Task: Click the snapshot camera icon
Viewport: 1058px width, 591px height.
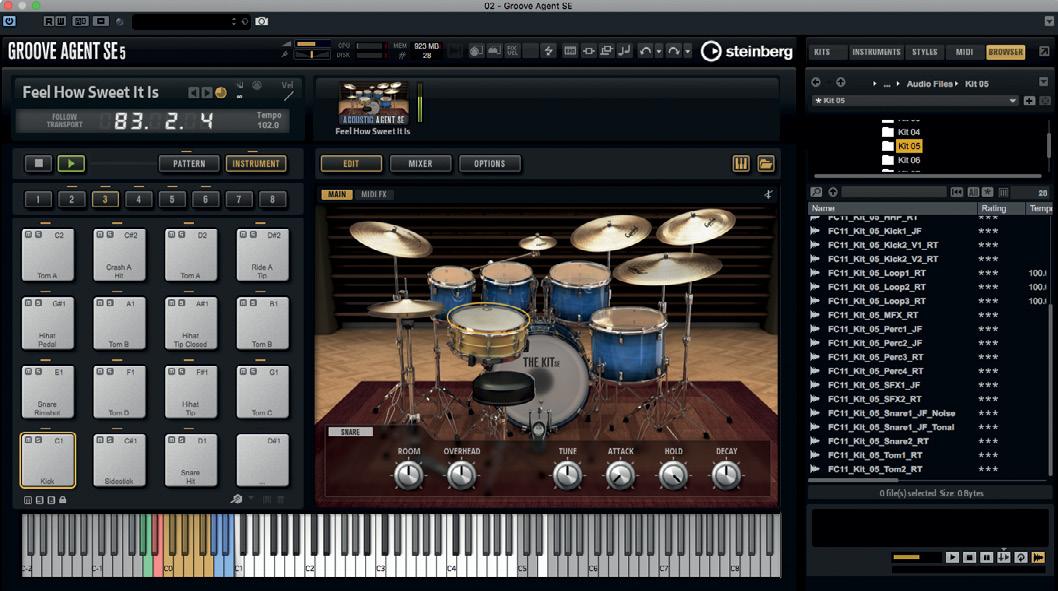Action: 262,22
